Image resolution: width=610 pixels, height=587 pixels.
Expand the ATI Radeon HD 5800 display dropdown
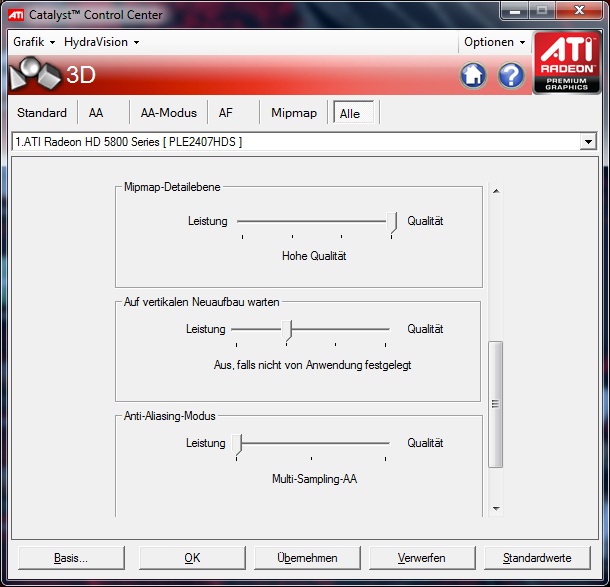(588, 142)
